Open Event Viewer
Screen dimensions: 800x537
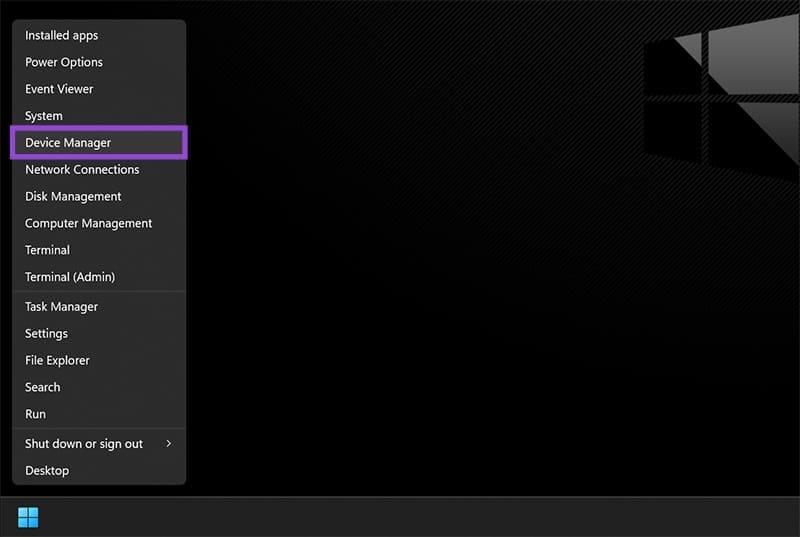point(59,89)
